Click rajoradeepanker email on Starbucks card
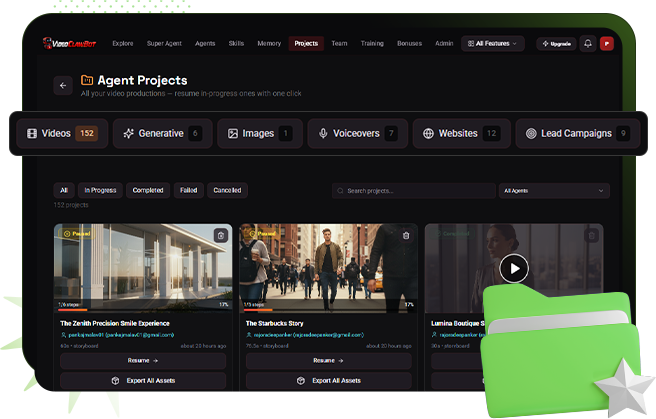 pyautogui.click(x=309, y=335)
